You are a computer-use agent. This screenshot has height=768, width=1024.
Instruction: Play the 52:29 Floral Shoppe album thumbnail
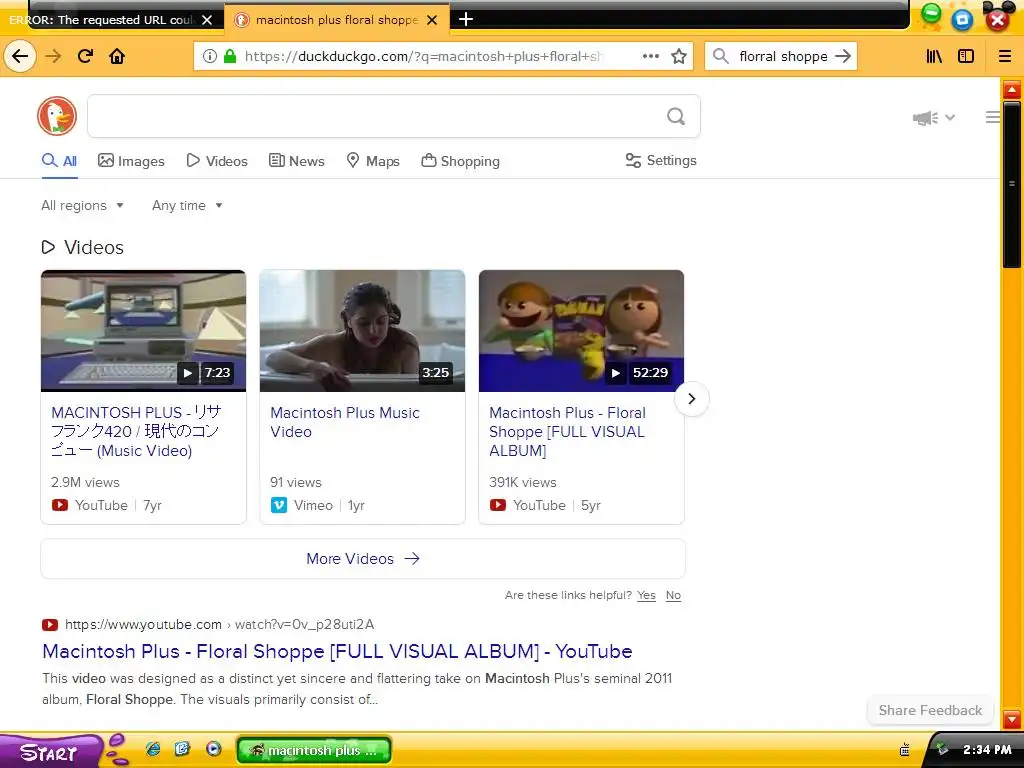pyautogui.click(x=581, y=331)
